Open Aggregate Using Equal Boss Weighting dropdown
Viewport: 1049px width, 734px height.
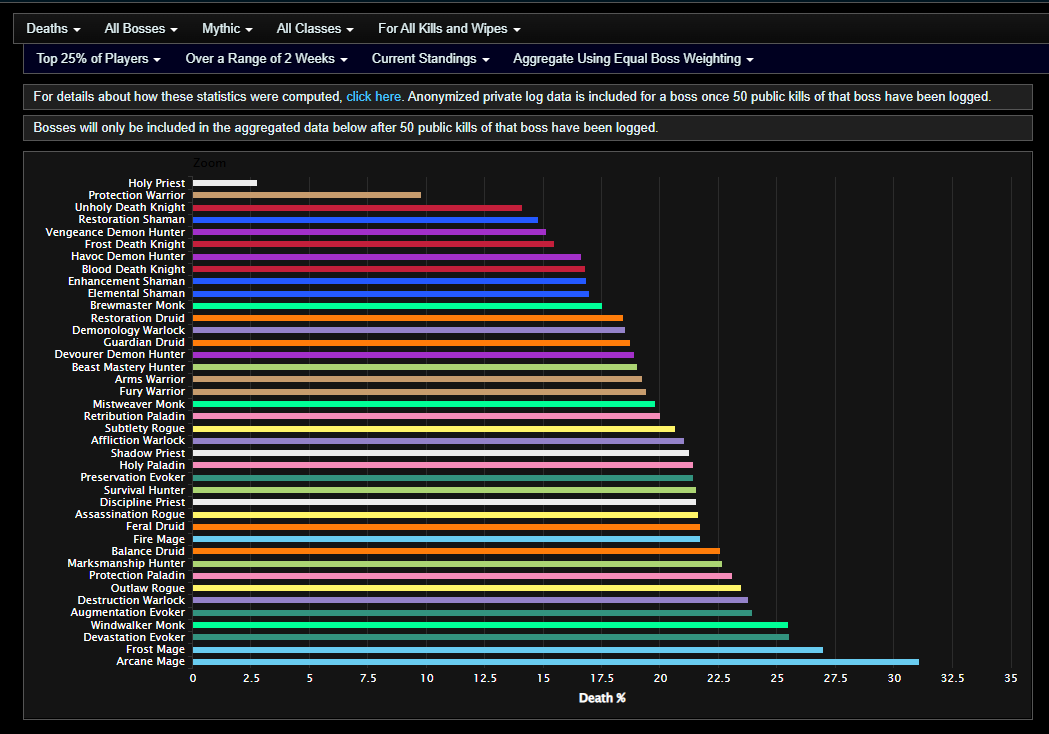[x=633, y=59]
